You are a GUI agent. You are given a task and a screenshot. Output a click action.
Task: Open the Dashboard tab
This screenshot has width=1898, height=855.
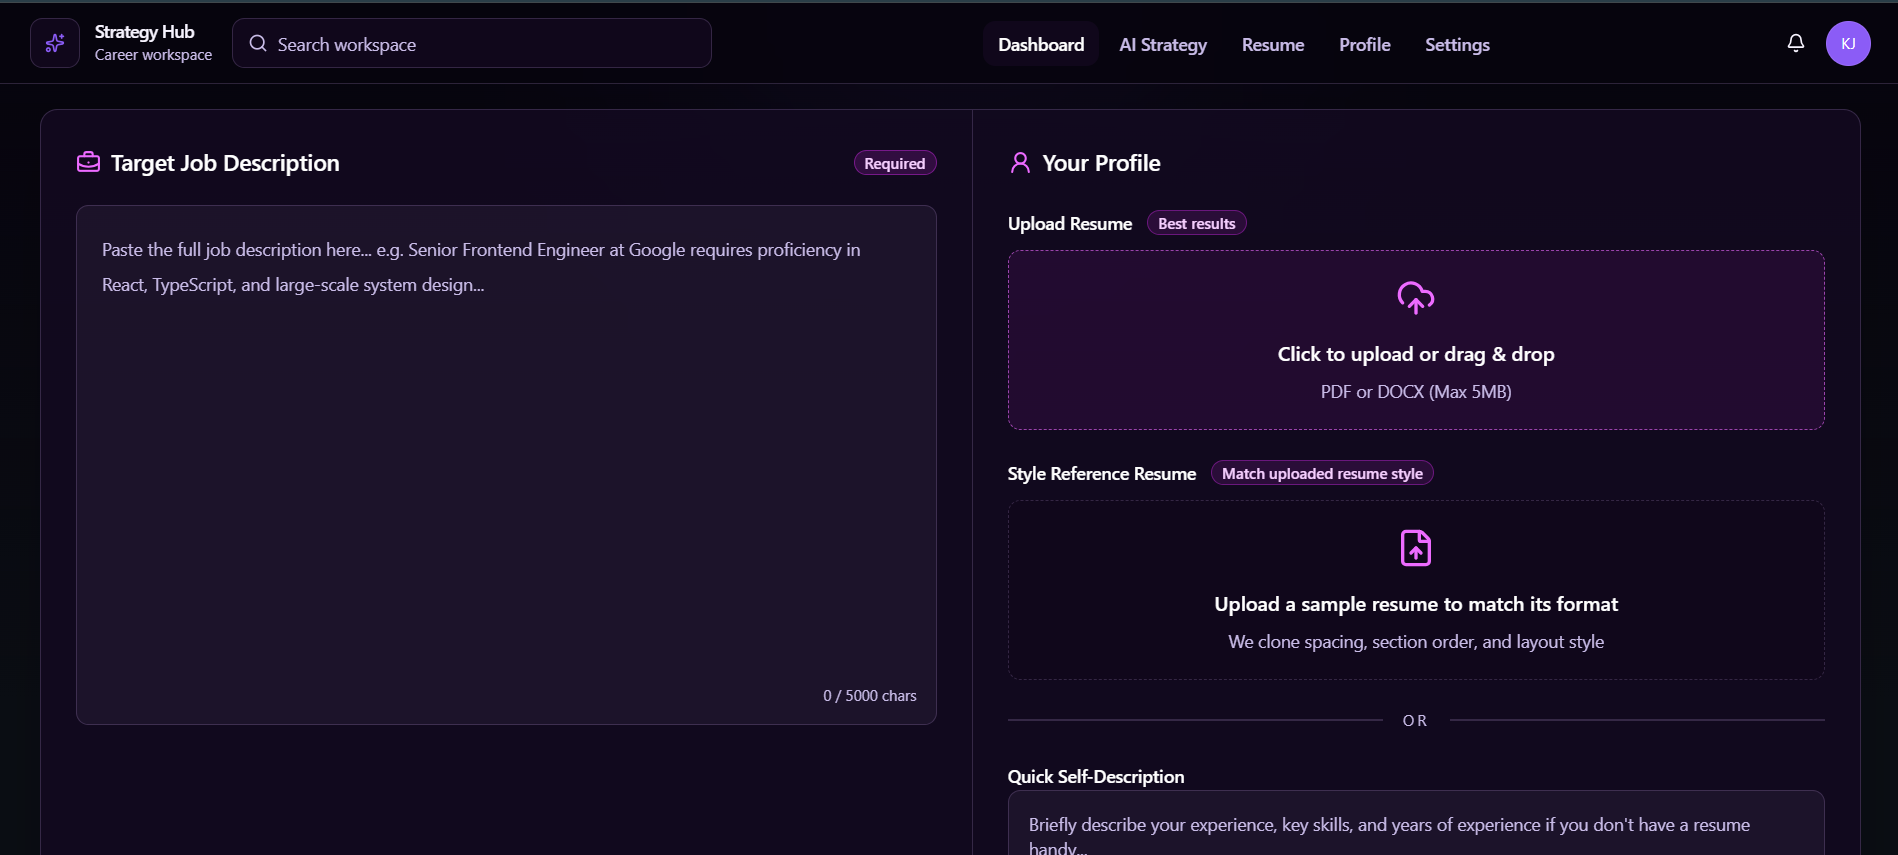point(1041,44)
